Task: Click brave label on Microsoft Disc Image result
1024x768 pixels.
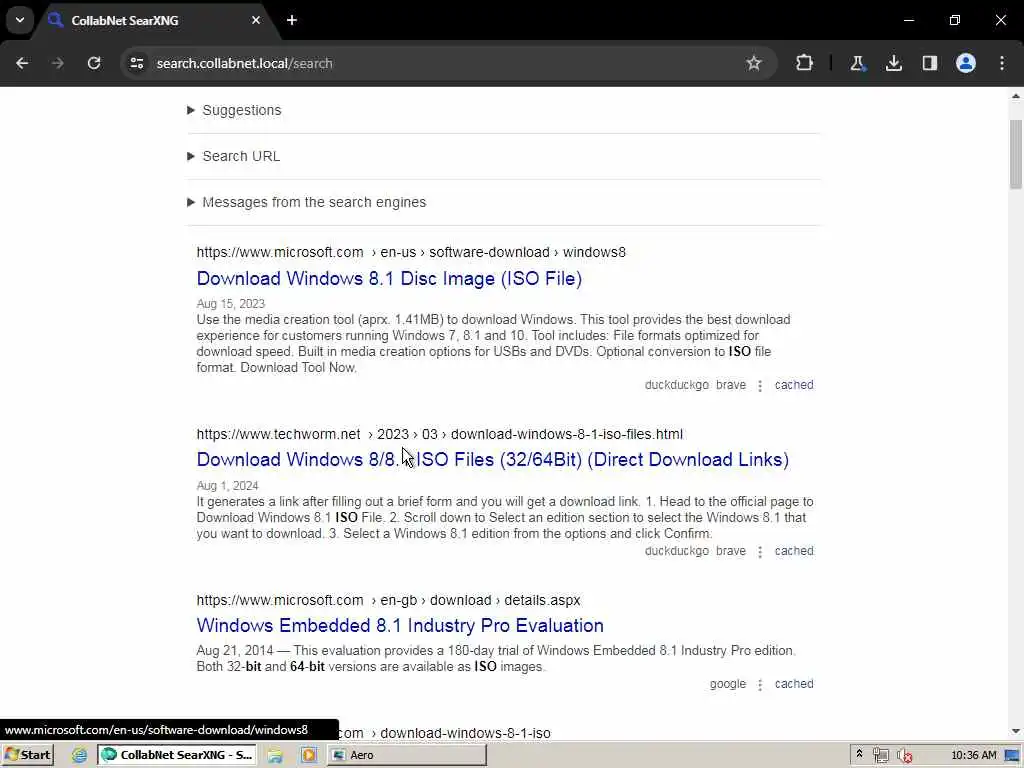Action: (x=731, y=385)
